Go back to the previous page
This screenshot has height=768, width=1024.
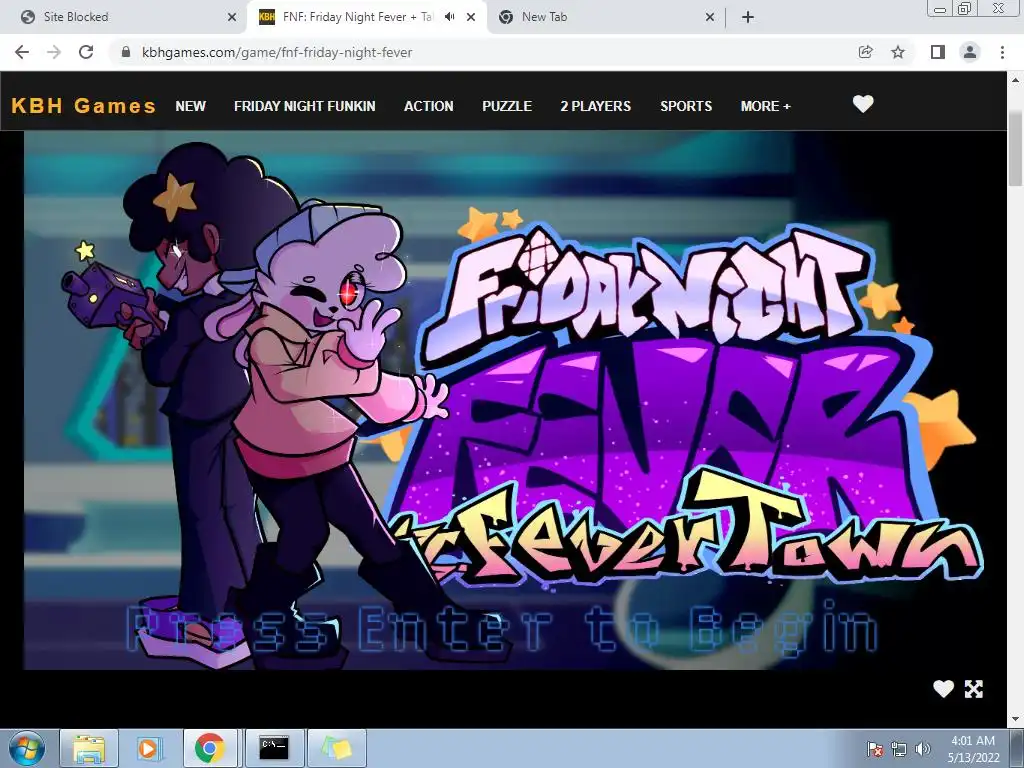(22, 52)
